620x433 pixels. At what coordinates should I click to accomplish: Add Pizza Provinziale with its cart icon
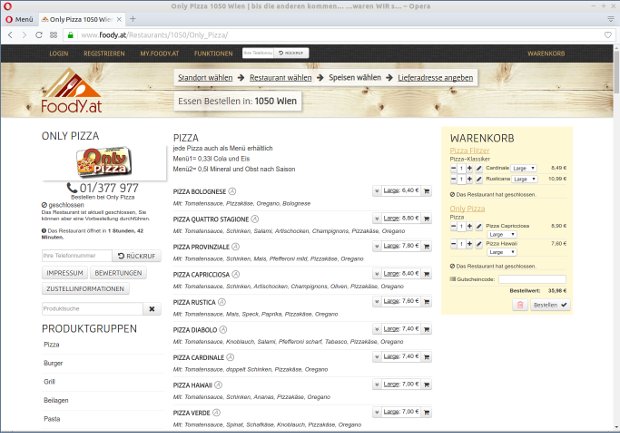[x=426, y=246]
